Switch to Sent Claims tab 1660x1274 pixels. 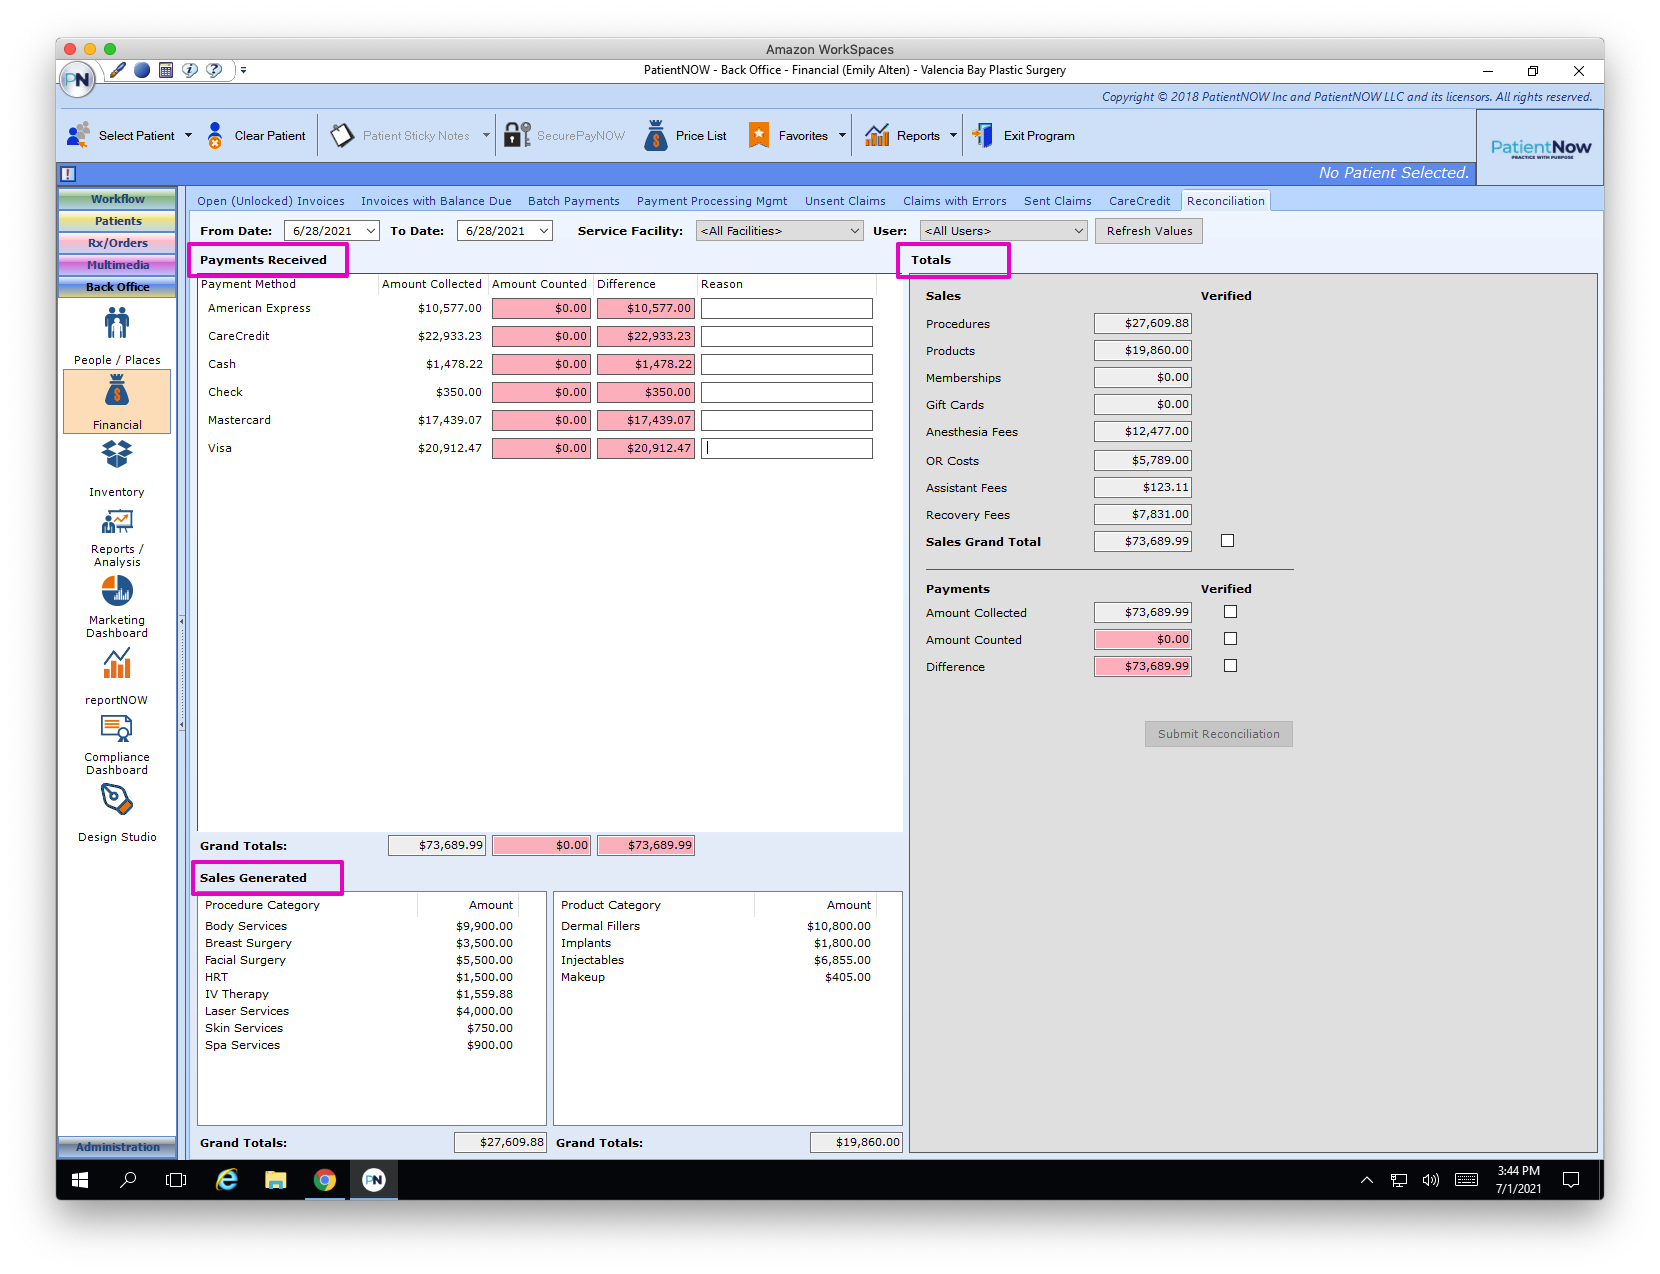click(x=1058, y=201)
